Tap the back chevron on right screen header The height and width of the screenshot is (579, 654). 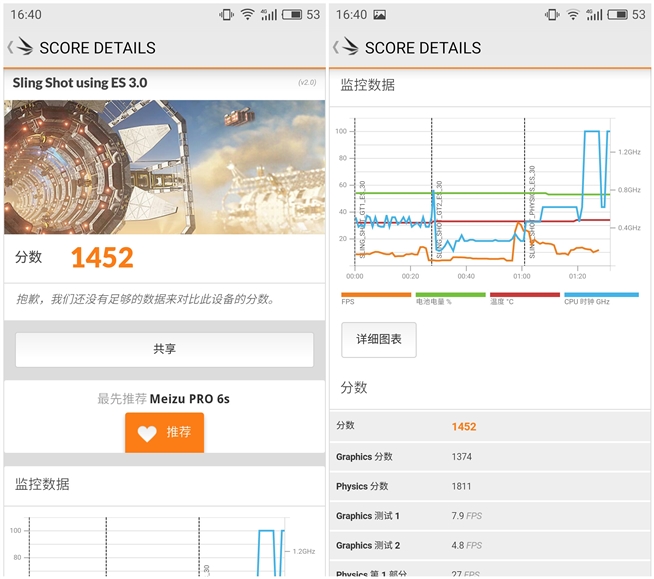point(335,47)
